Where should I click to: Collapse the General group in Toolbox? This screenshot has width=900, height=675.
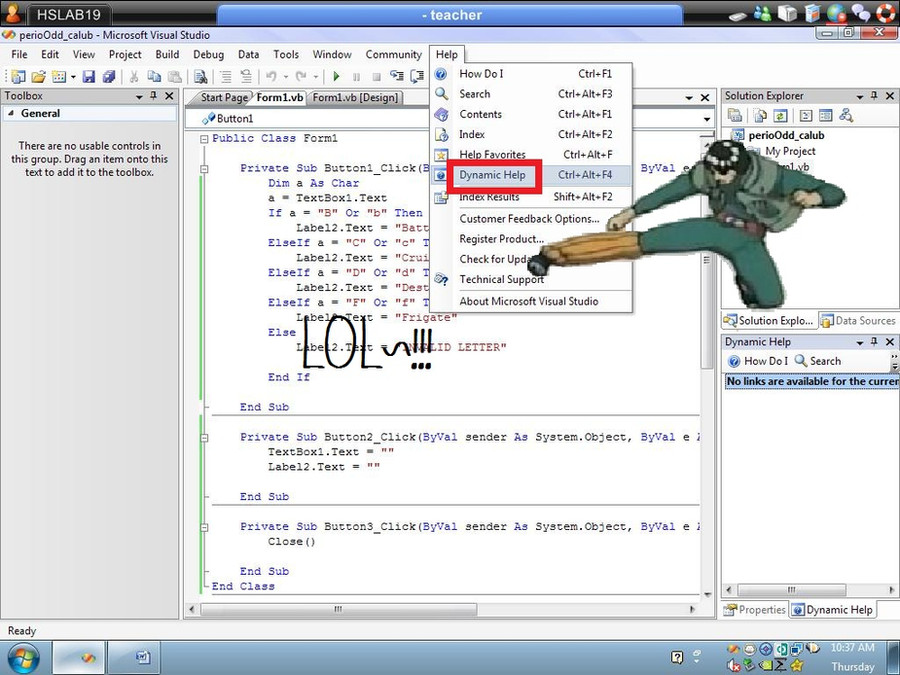click(10, 113)
